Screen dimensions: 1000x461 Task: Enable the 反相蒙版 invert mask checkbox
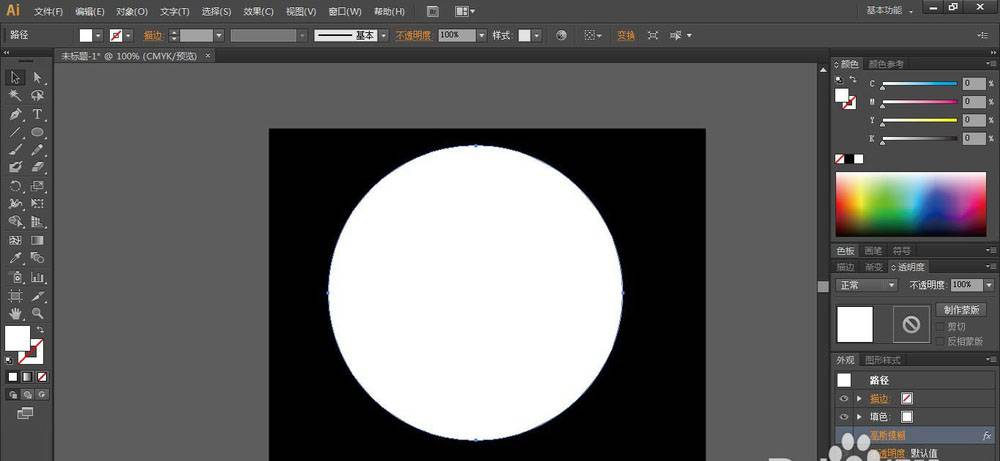(x=939, y=341)
